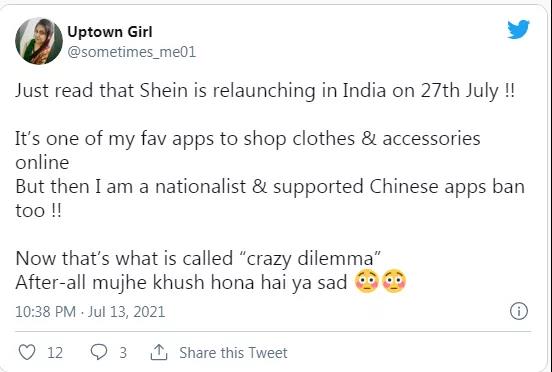Click the like count 12

click(x=55, y=353)
